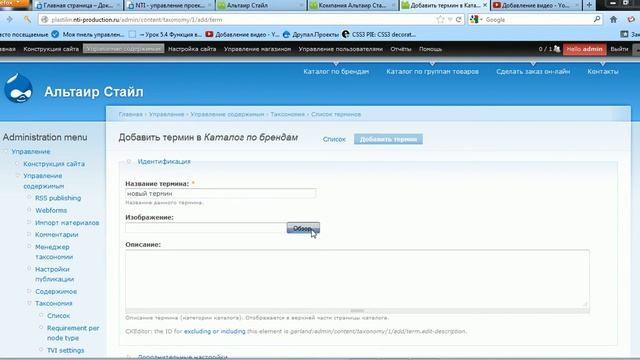Open 'Список' under Таксономия sidebar
640x360 pixels.
pos(58,316)
